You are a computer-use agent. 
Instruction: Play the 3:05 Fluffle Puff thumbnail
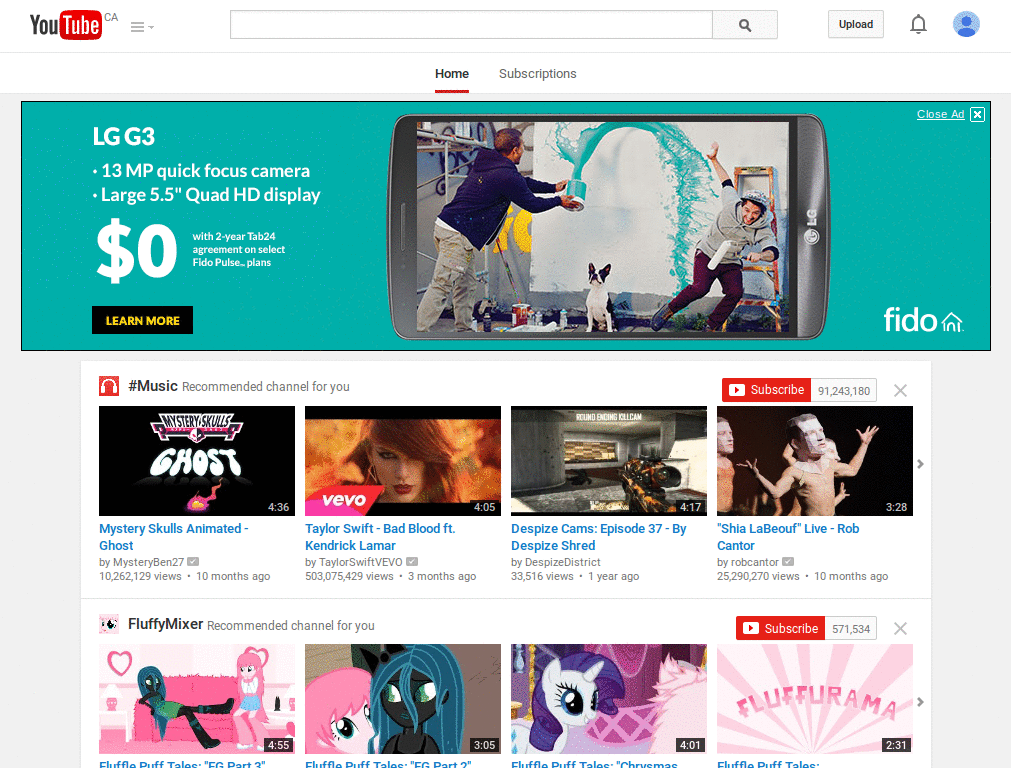coord(403,699)
